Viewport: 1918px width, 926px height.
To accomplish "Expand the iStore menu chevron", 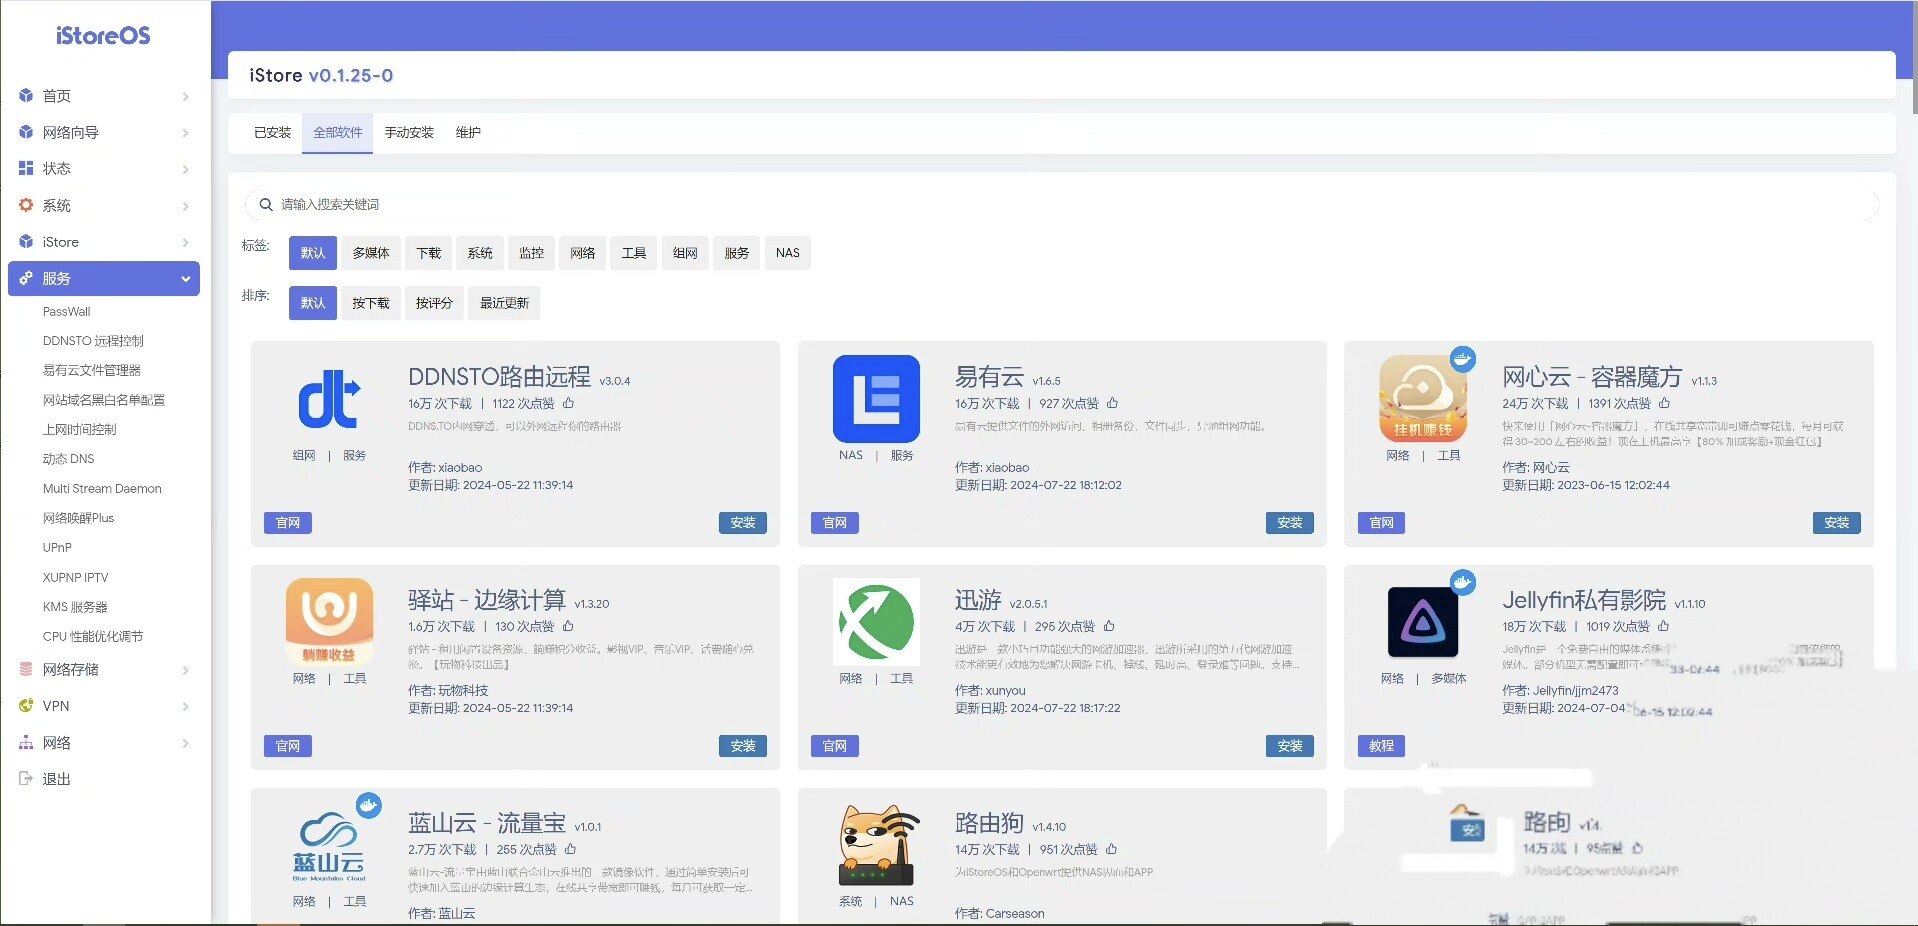I will [186, 242].
